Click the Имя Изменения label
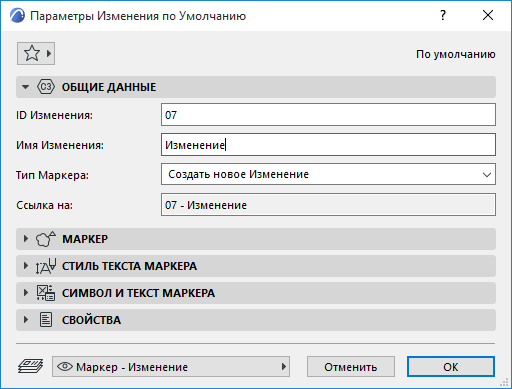The width and height of the screenshot is (512, 389). tap(60, 145)
